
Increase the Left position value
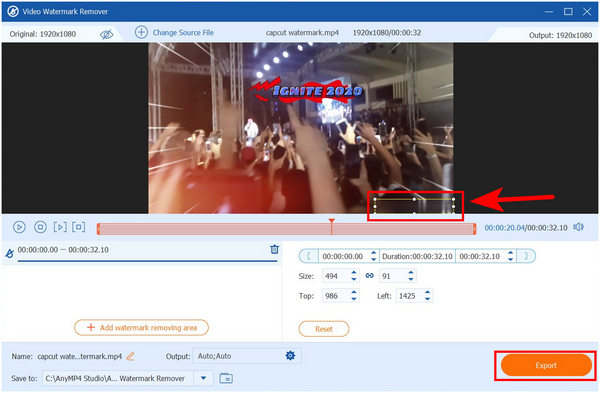(427, 292)
